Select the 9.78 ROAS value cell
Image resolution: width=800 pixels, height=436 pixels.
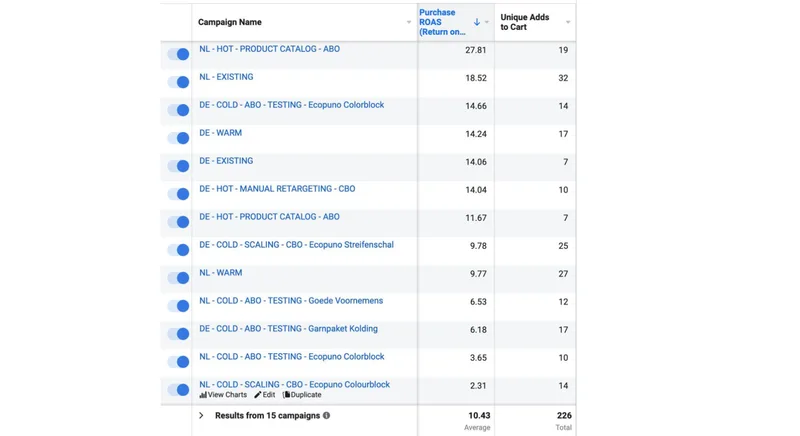pyautogui.click(x=478, y=246)
